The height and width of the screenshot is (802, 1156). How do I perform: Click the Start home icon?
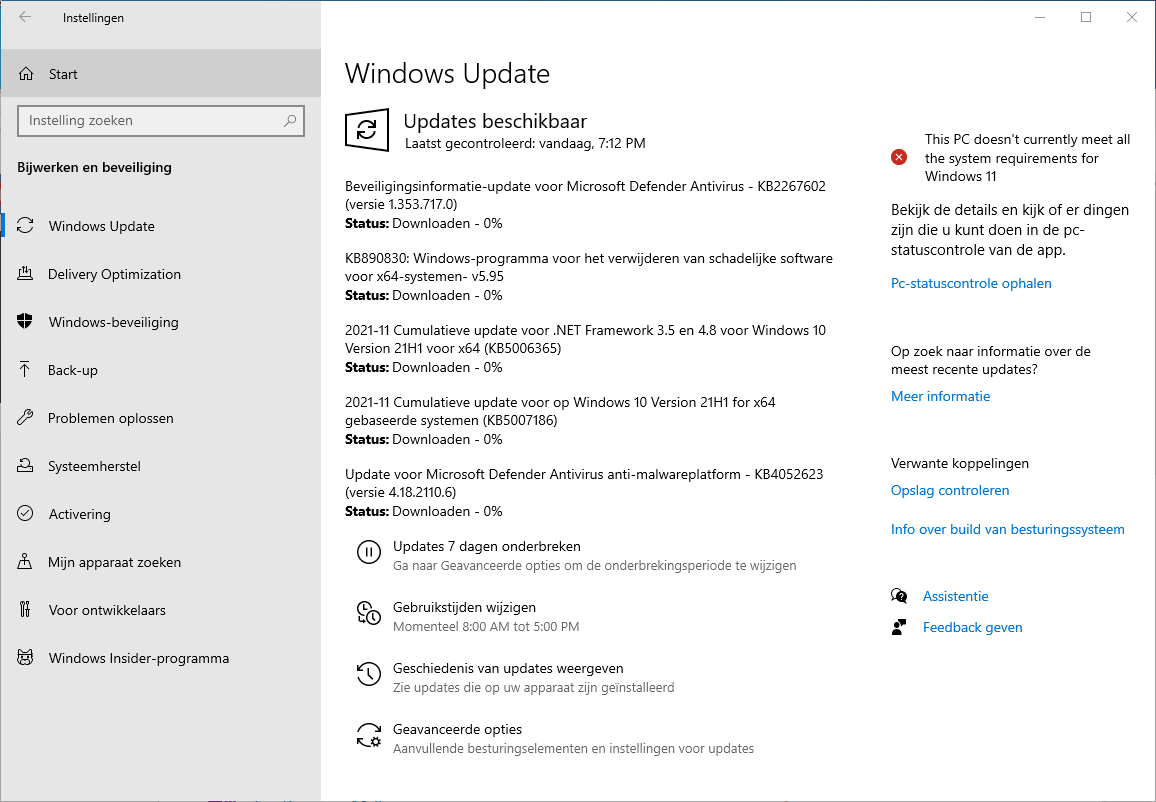[x=26, y=75]
